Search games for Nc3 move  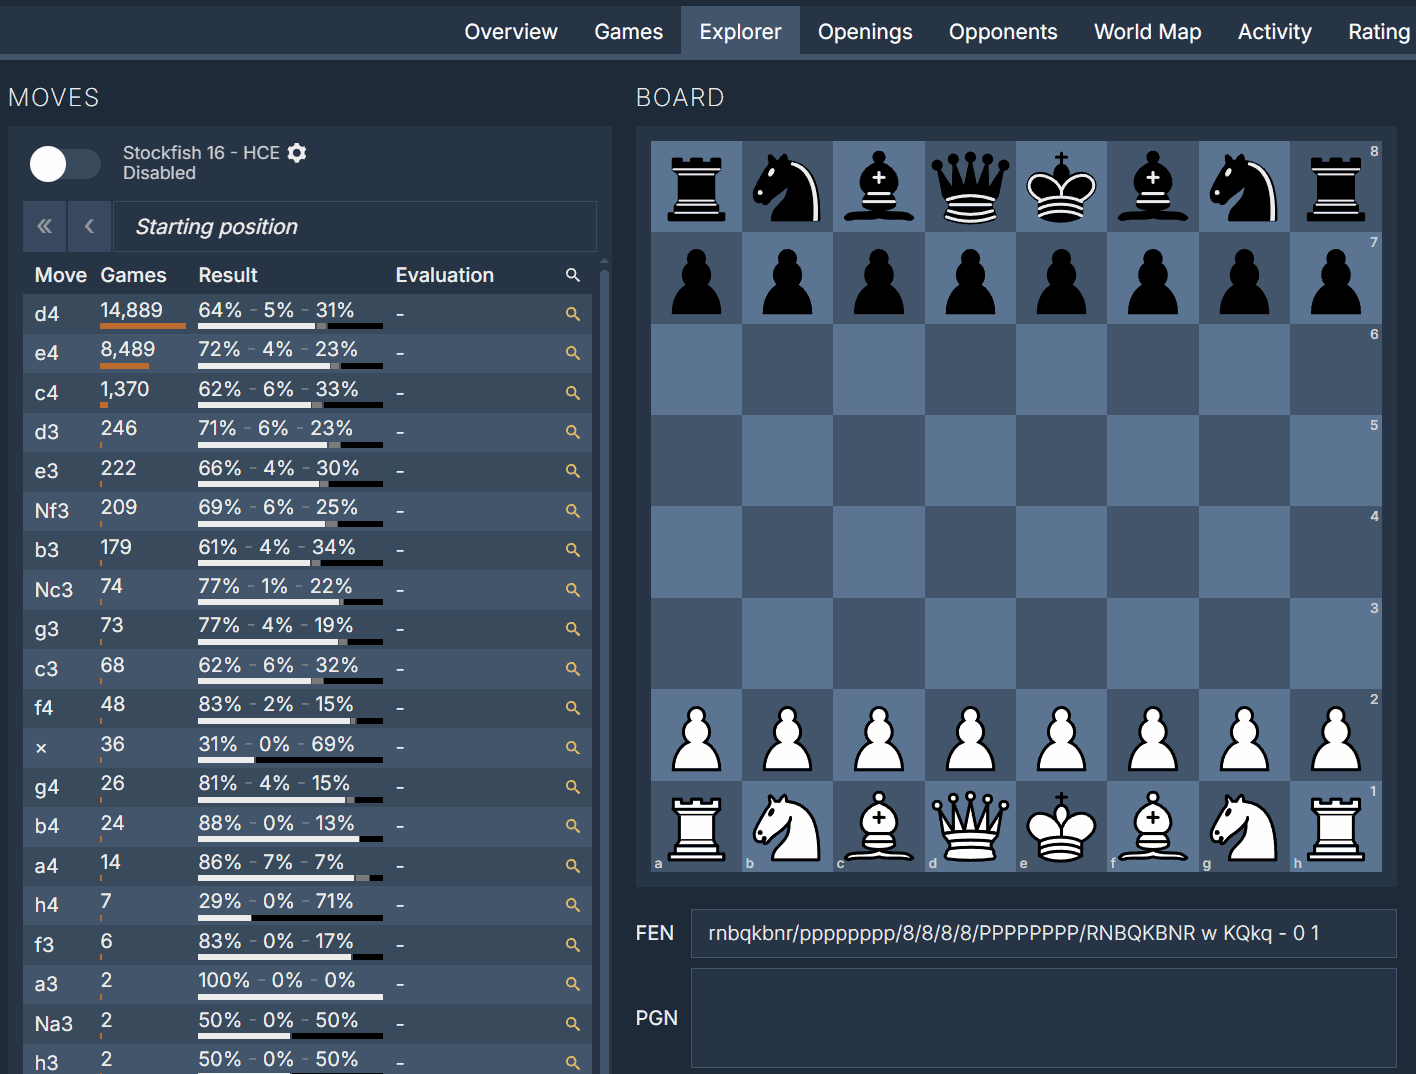tap(573, 590)
